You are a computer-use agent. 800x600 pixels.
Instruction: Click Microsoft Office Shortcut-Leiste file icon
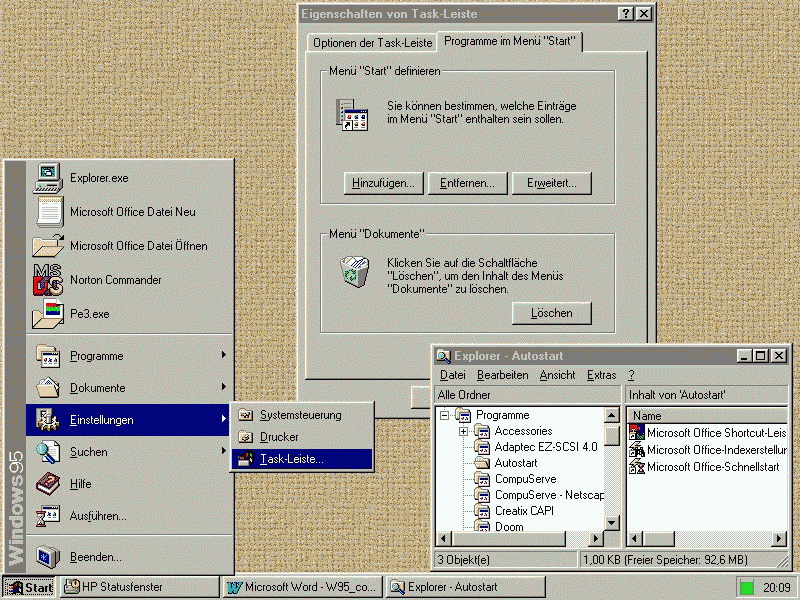click(637, 433)
